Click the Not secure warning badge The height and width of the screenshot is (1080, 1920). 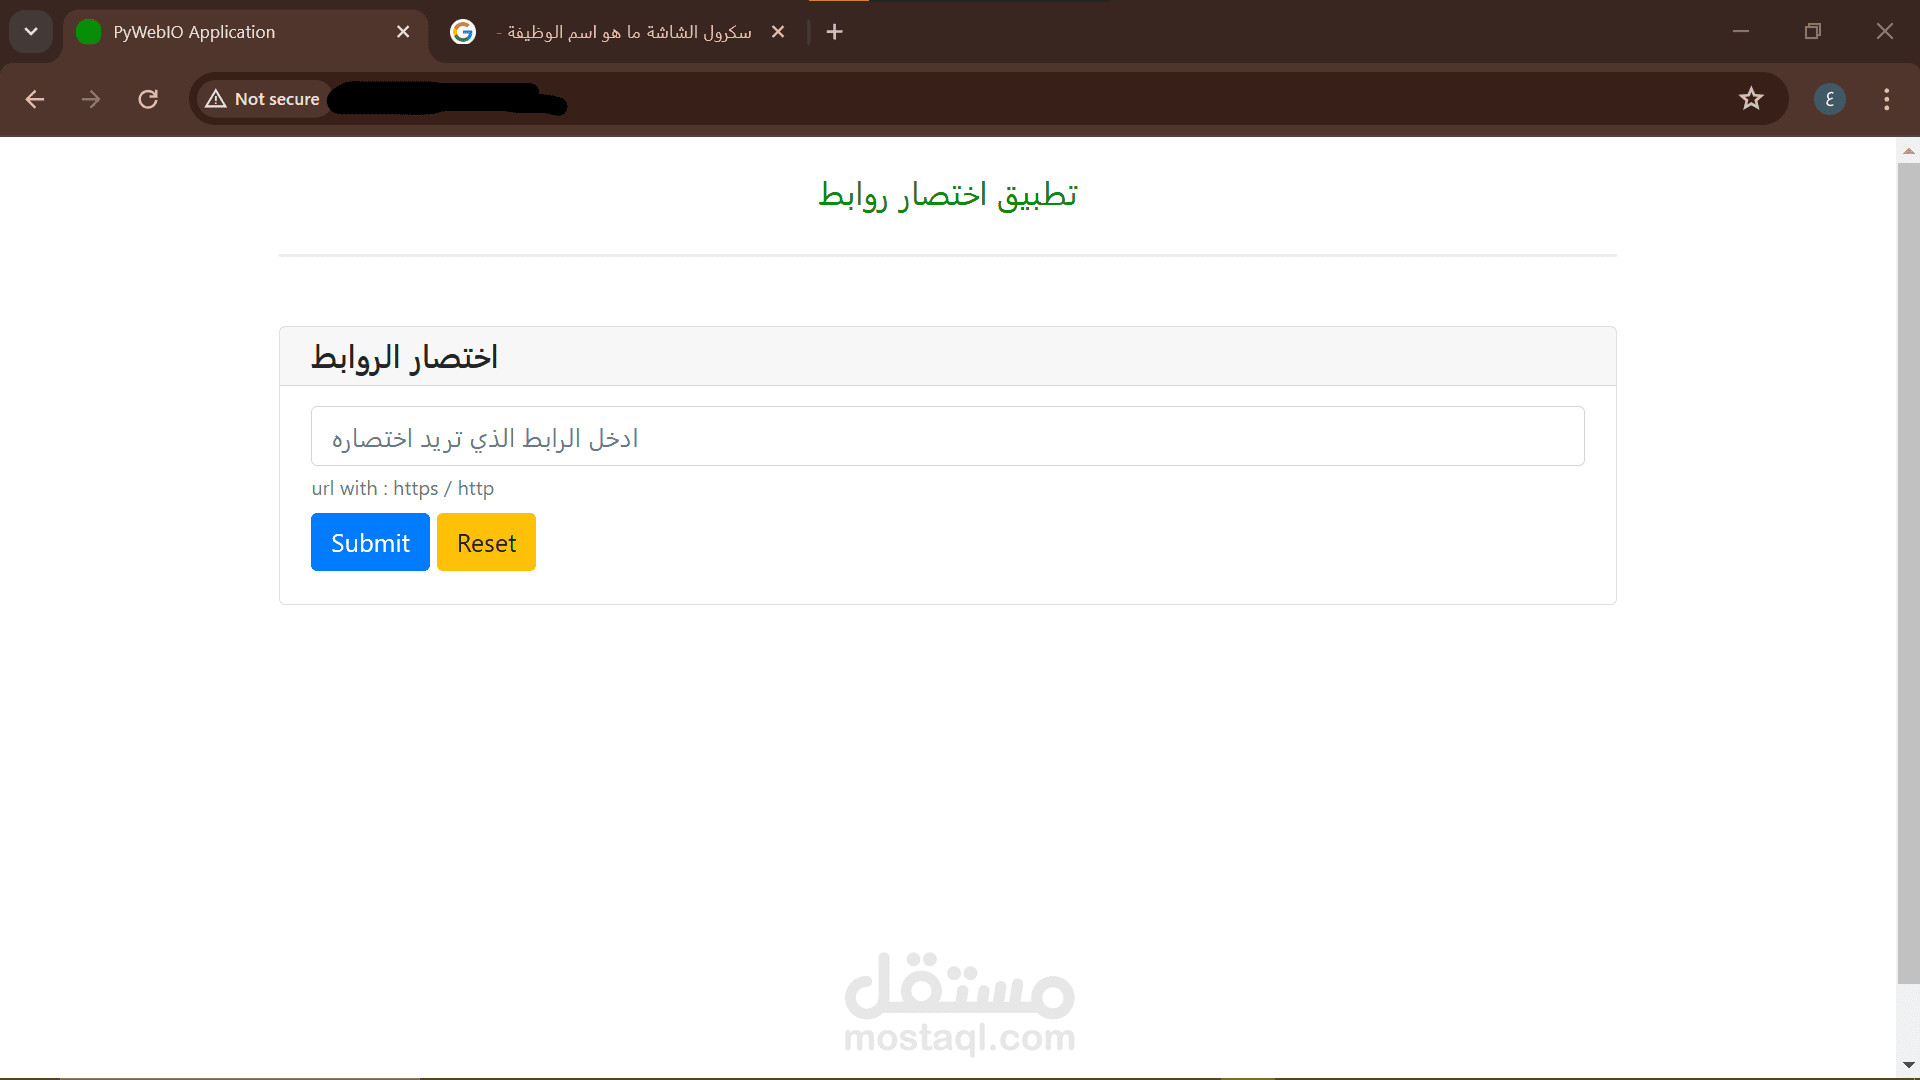click(263, 99)
